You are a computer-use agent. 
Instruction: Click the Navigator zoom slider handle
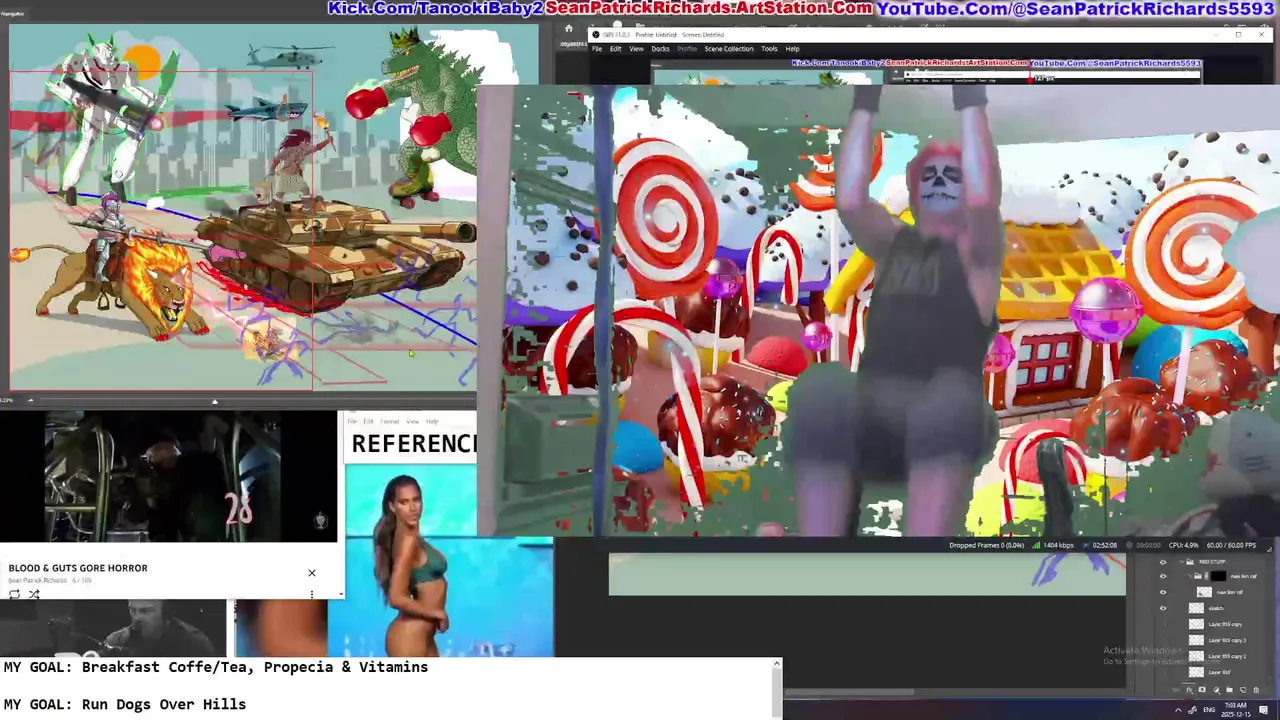coord(215,402)
